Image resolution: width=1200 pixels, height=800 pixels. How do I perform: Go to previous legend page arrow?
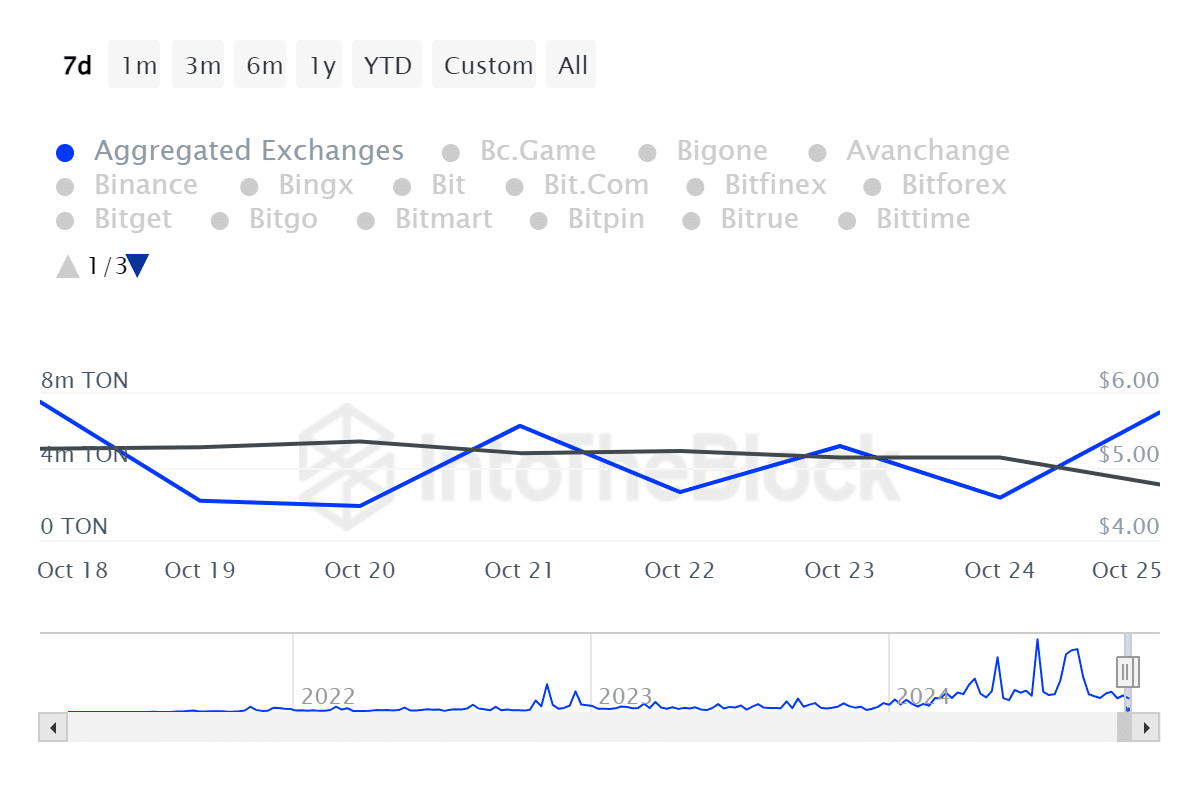[67, 266]
